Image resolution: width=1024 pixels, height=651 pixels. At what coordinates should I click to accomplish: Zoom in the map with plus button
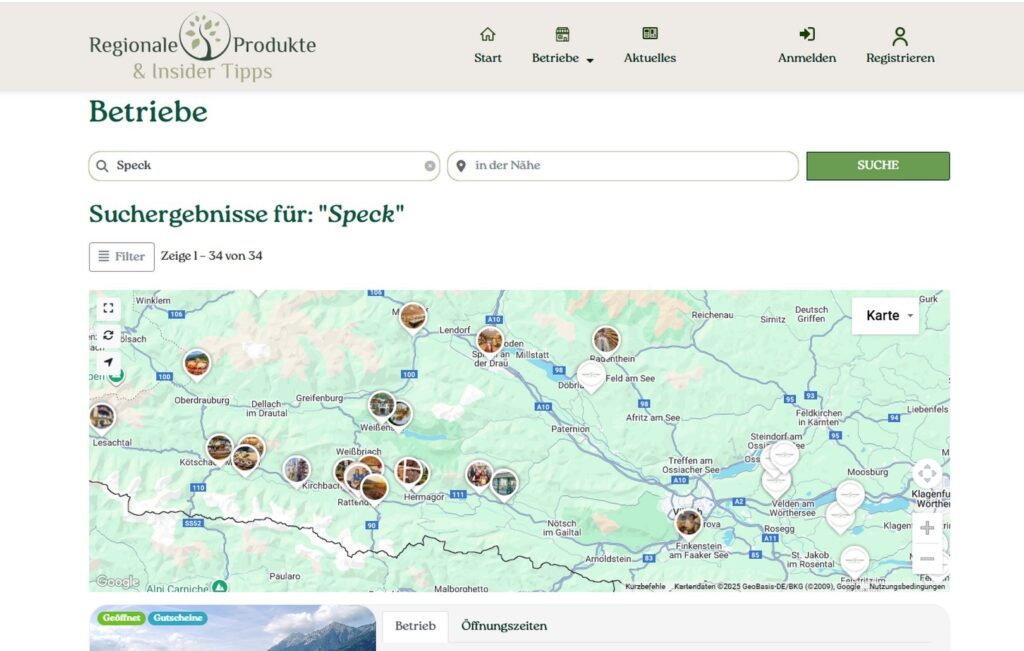(927, 528)
